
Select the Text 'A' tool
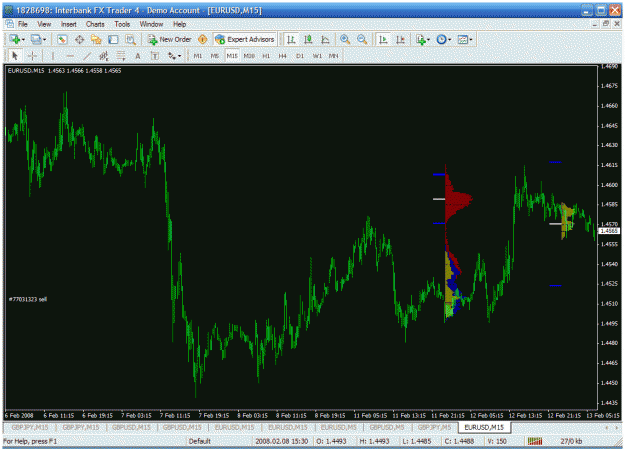click(138, 56)
